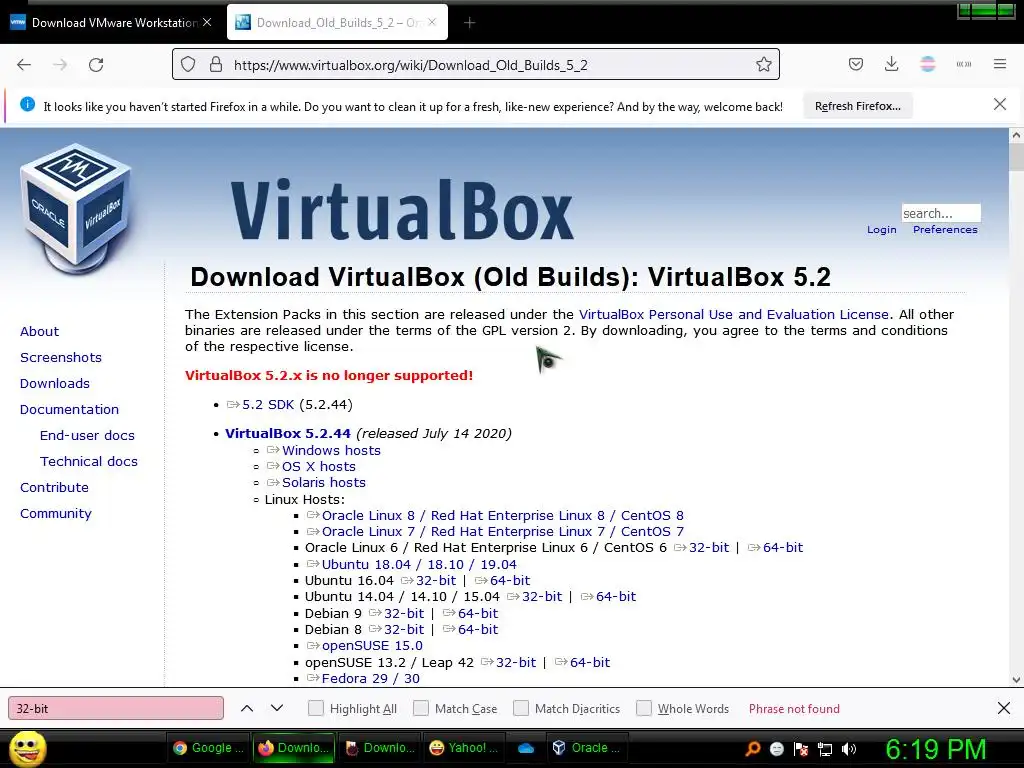The image size is (1024, 768).
Task: Click the URL address bar
Action: click(475, 65)
